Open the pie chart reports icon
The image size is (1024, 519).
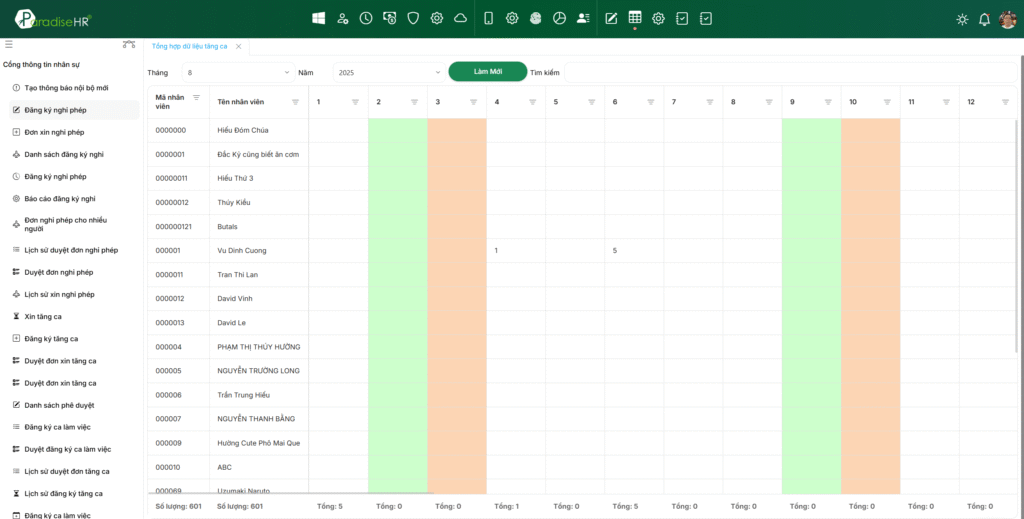click(559, 18)
